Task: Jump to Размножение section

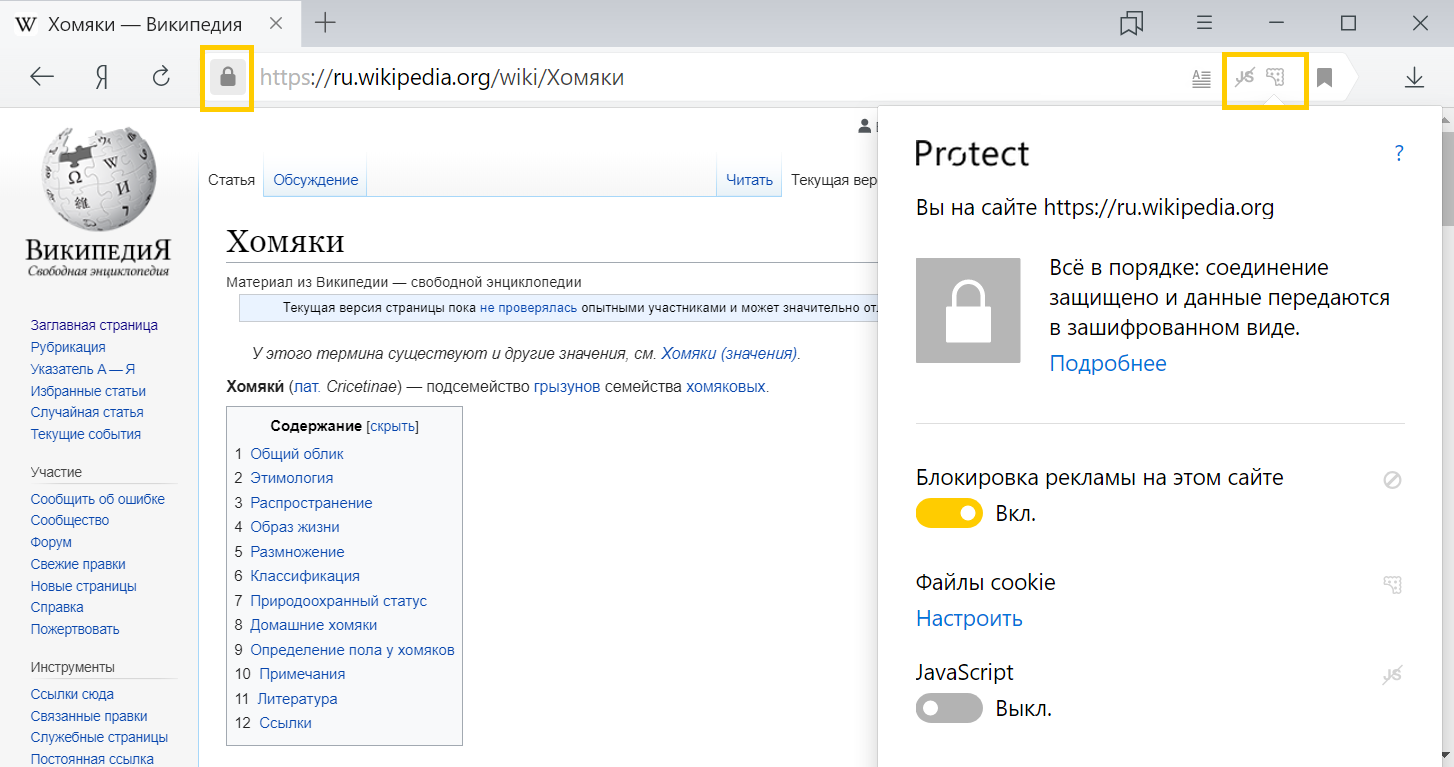Action: coord(297,552)
